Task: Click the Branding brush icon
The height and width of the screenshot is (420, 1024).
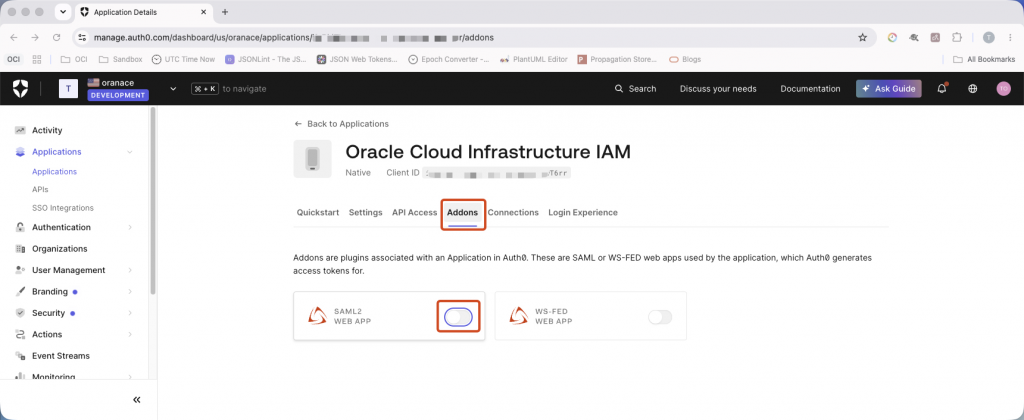Action: pyautogui.click(x=20, y=291)
